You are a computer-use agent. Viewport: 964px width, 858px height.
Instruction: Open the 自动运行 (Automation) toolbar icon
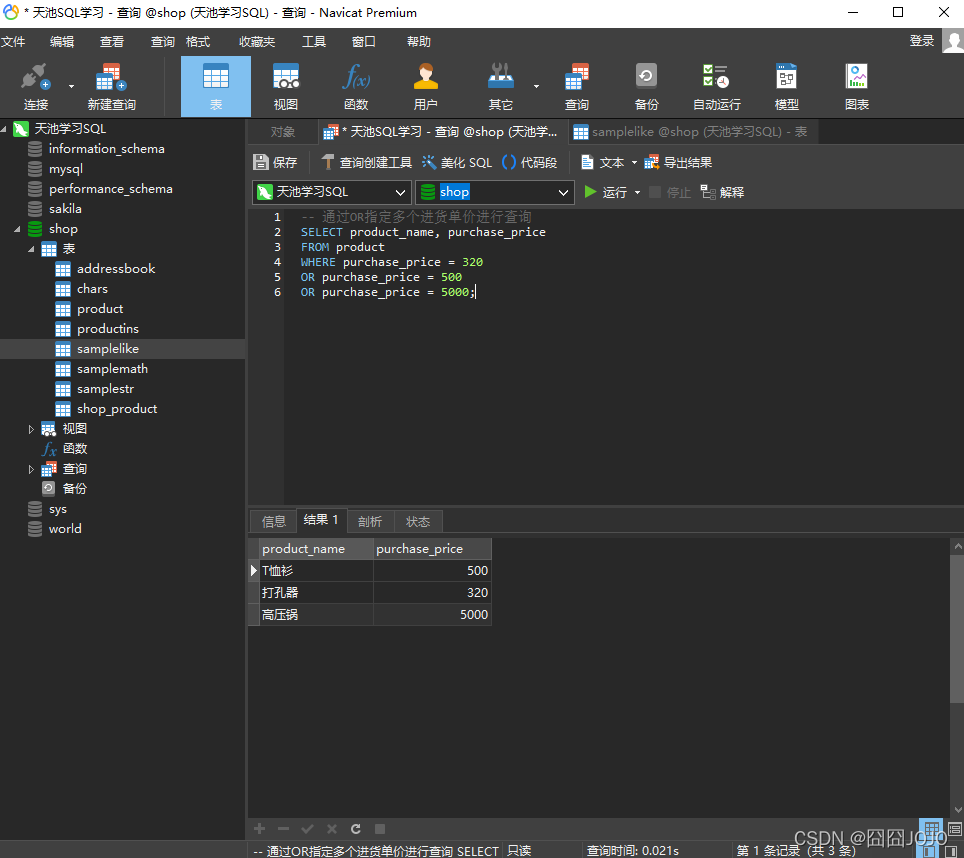716,87
